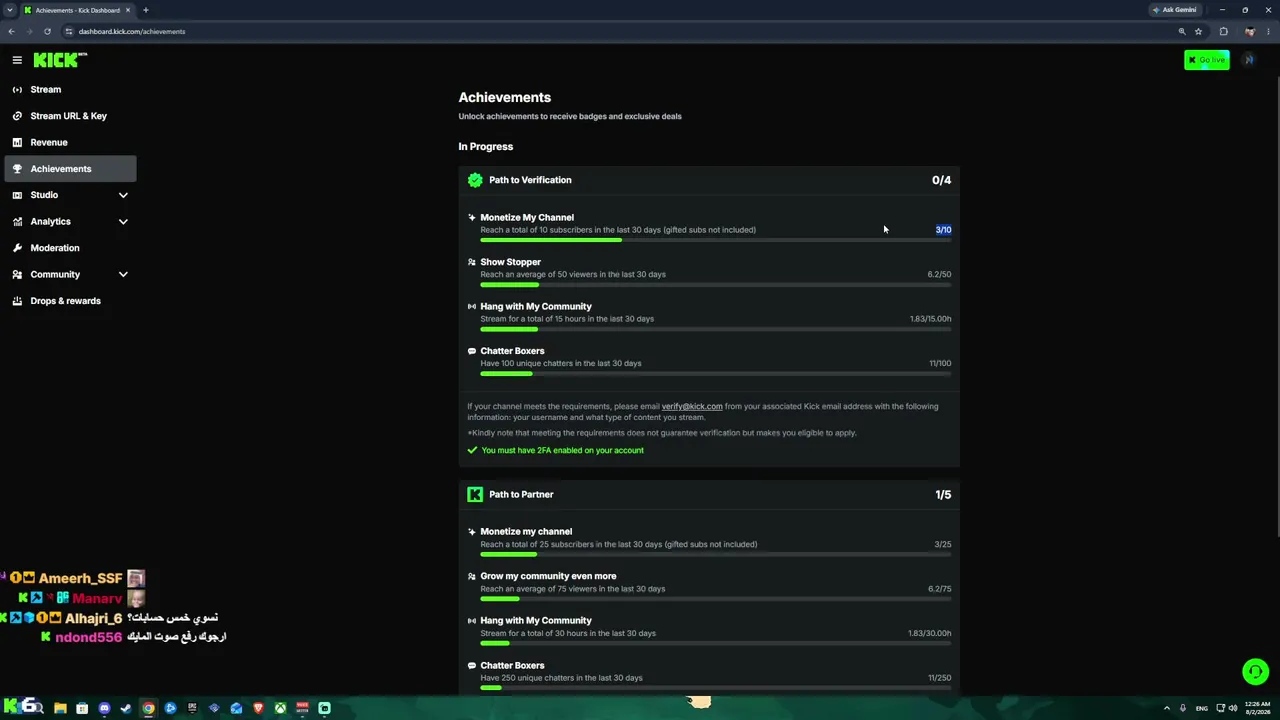Screen dimensions: 1280x720
Task: Click the Stream broadcast icon in the sidebar
Action: (x=17, y=89)
